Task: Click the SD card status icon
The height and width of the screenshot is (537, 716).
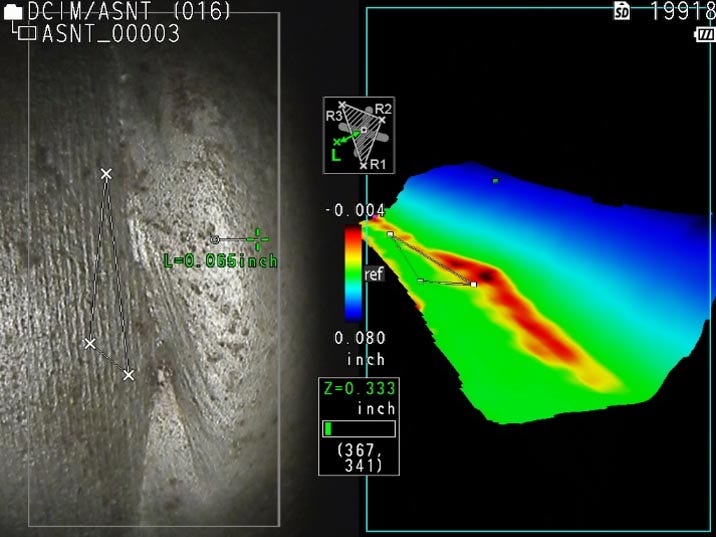Action: (622, 11)
